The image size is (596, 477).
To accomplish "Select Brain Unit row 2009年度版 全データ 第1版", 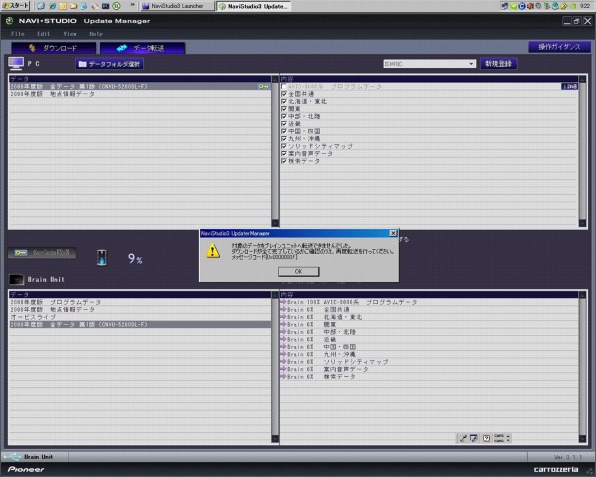I will coord(140,325).
